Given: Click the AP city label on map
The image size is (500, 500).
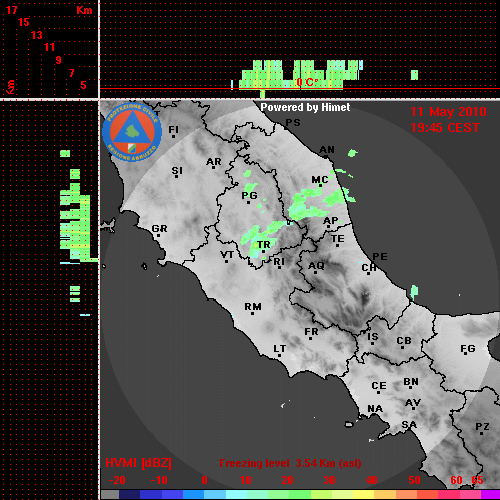Looking at the screenshot, I should 330,221.
